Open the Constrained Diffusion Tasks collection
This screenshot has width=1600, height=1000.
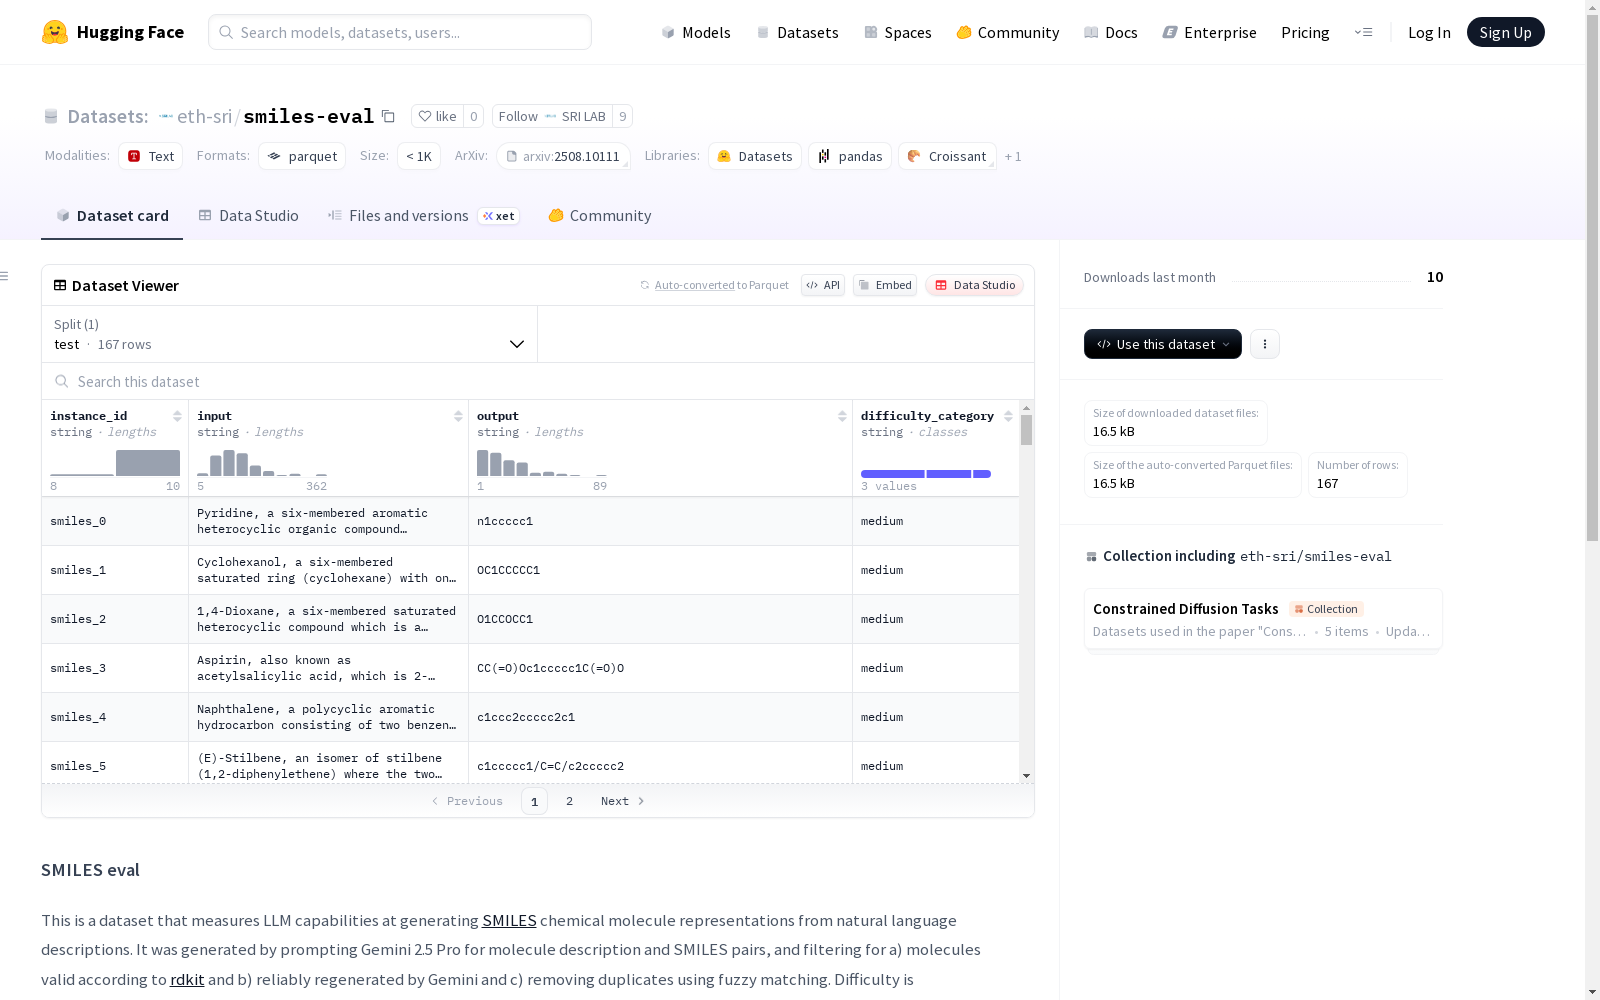(x=1263, y=619)
